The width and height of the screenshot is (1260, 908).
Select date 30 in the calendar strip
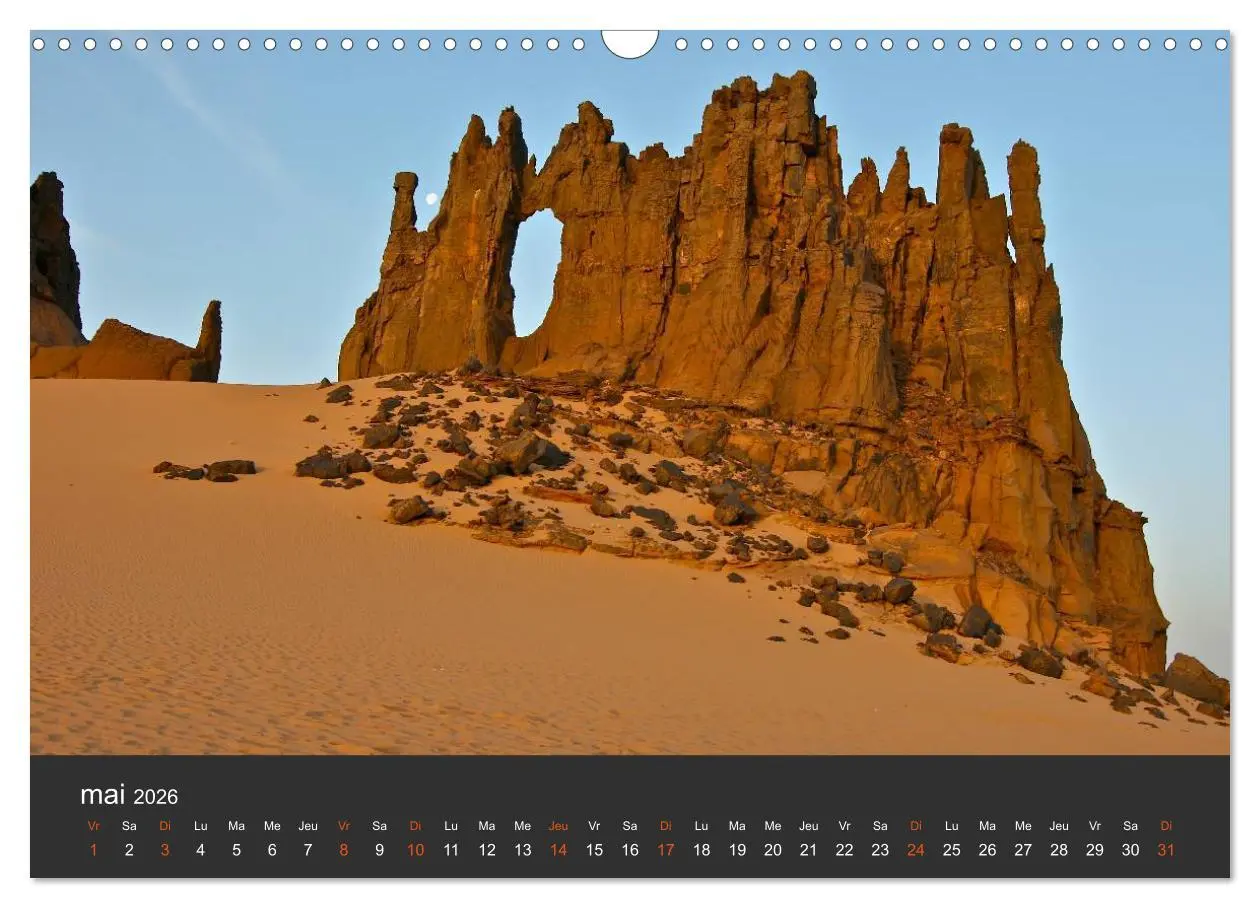[1130, 850]
